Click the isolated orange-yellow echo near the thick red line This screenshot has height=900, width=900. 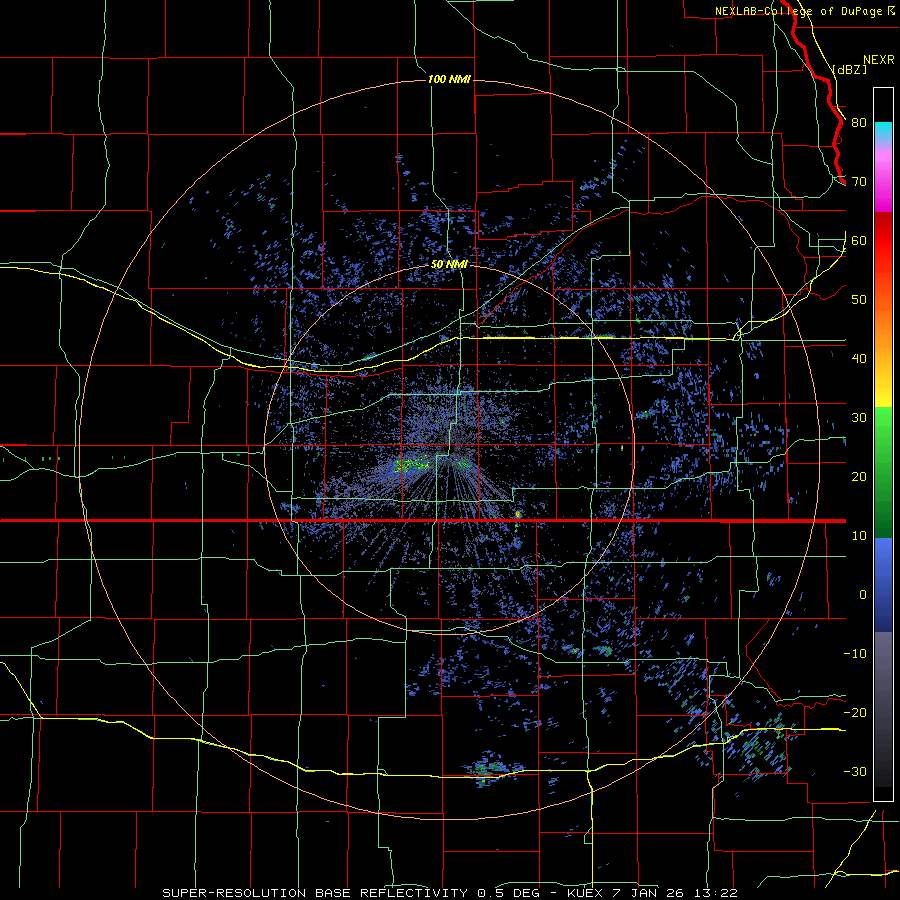click(518, 514)
